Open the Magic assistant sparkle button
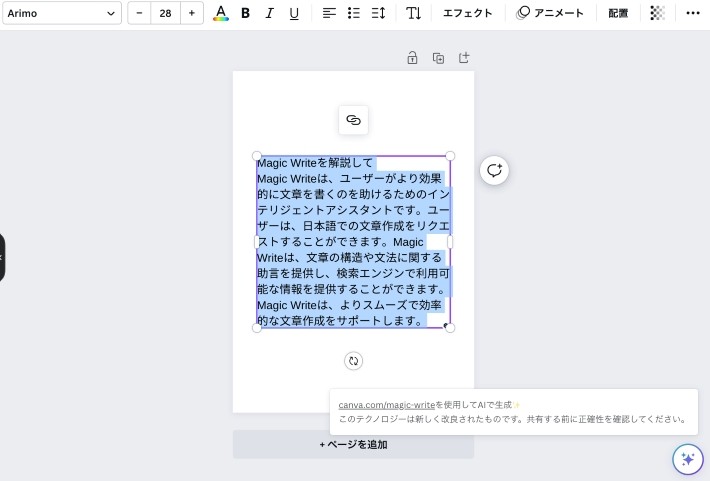 click(x=688, y=459)
